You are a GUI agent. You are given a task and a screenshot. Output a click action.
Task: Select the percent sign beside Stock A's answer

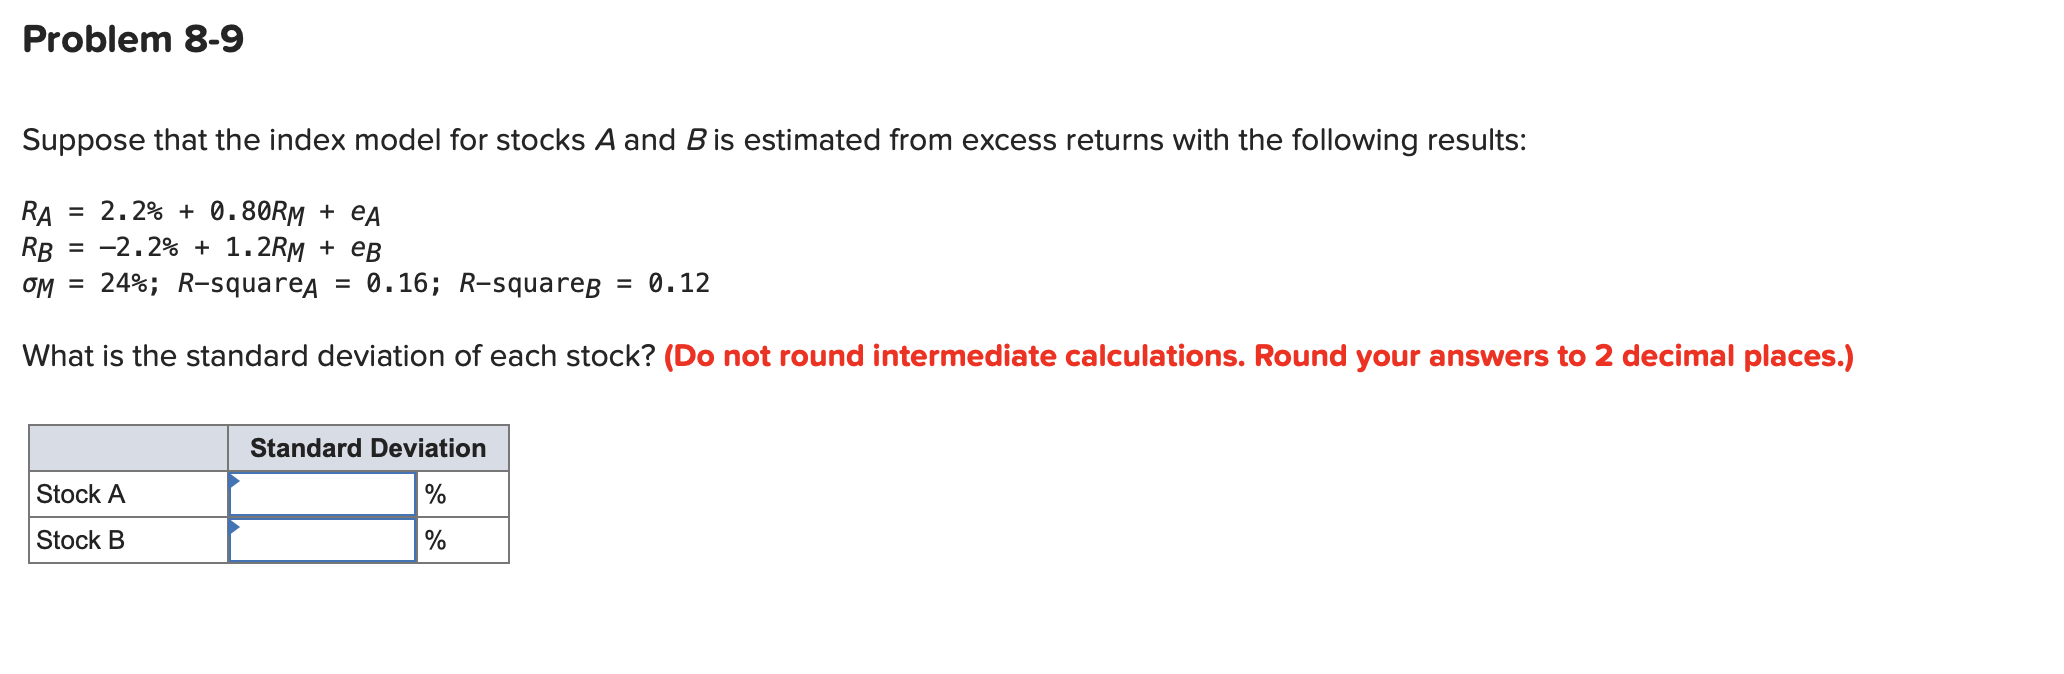tap(434, 492)
